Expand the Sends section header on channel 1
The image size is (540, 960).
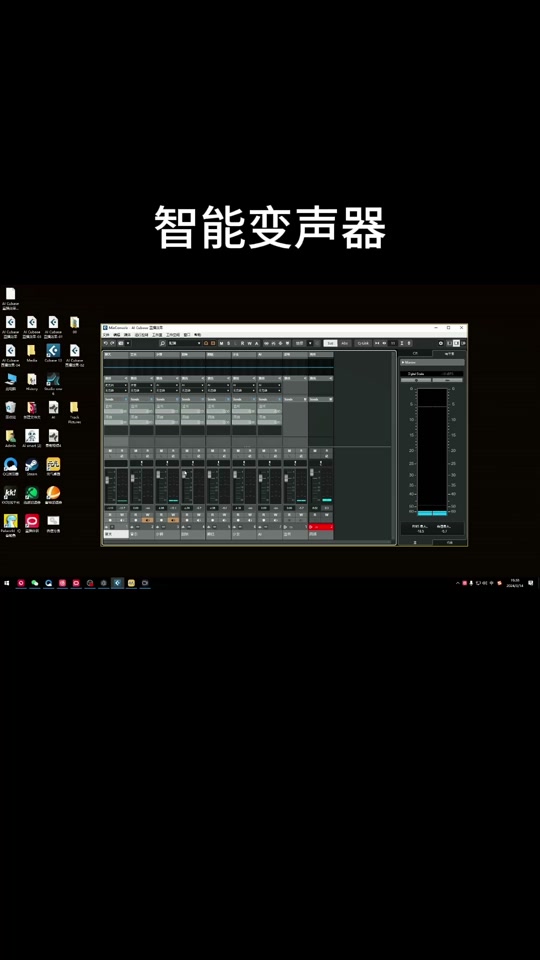click(x=116, y=399)
